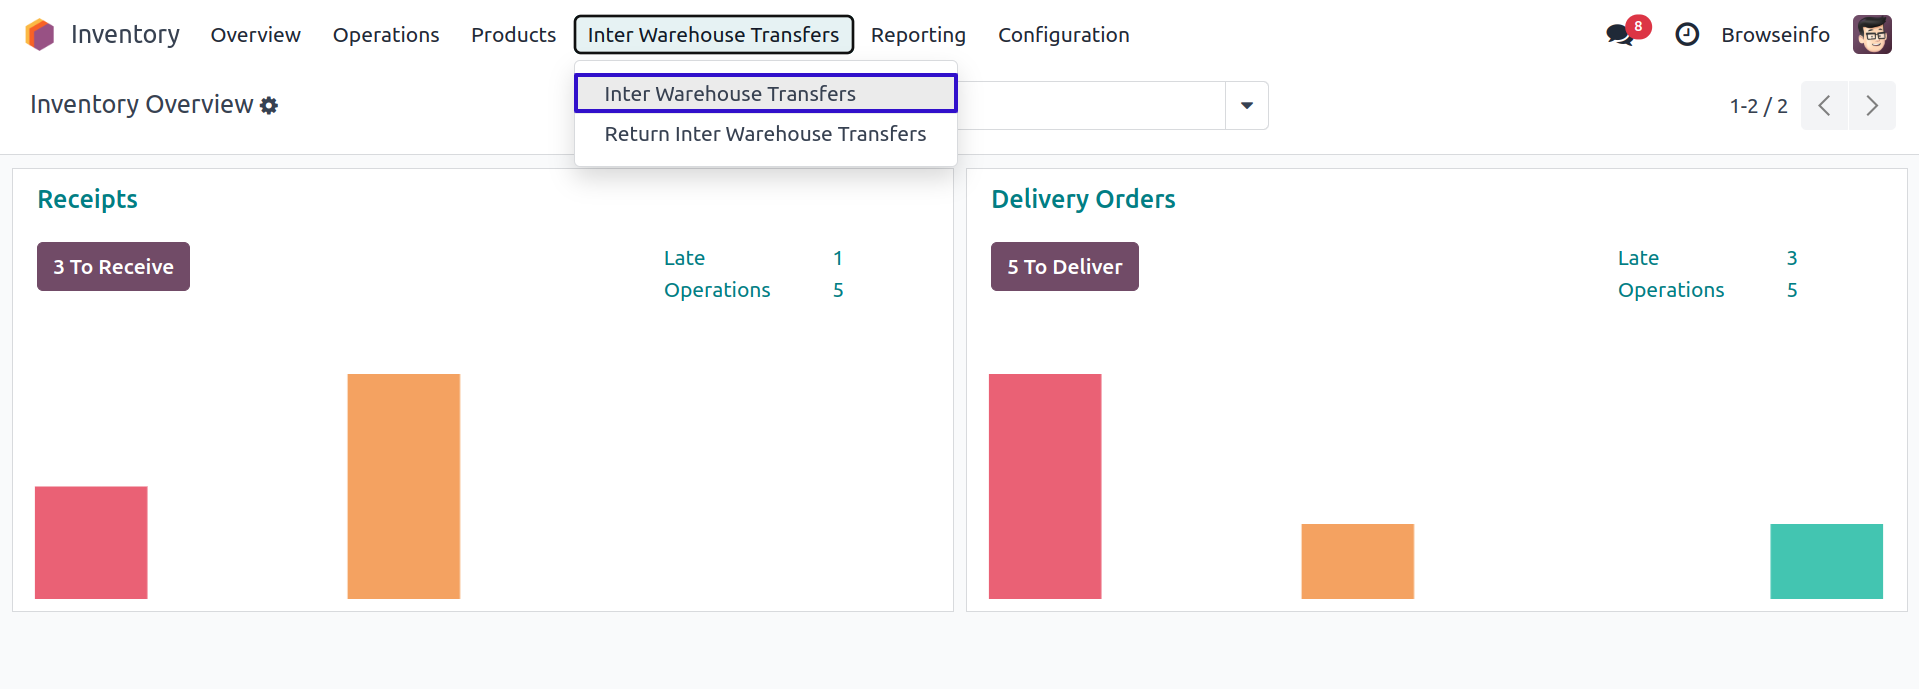The height and width of the screenshot is (689, 1919).
Task: Open Late link in Delivery Orders card
Action: click(1638, 258)
